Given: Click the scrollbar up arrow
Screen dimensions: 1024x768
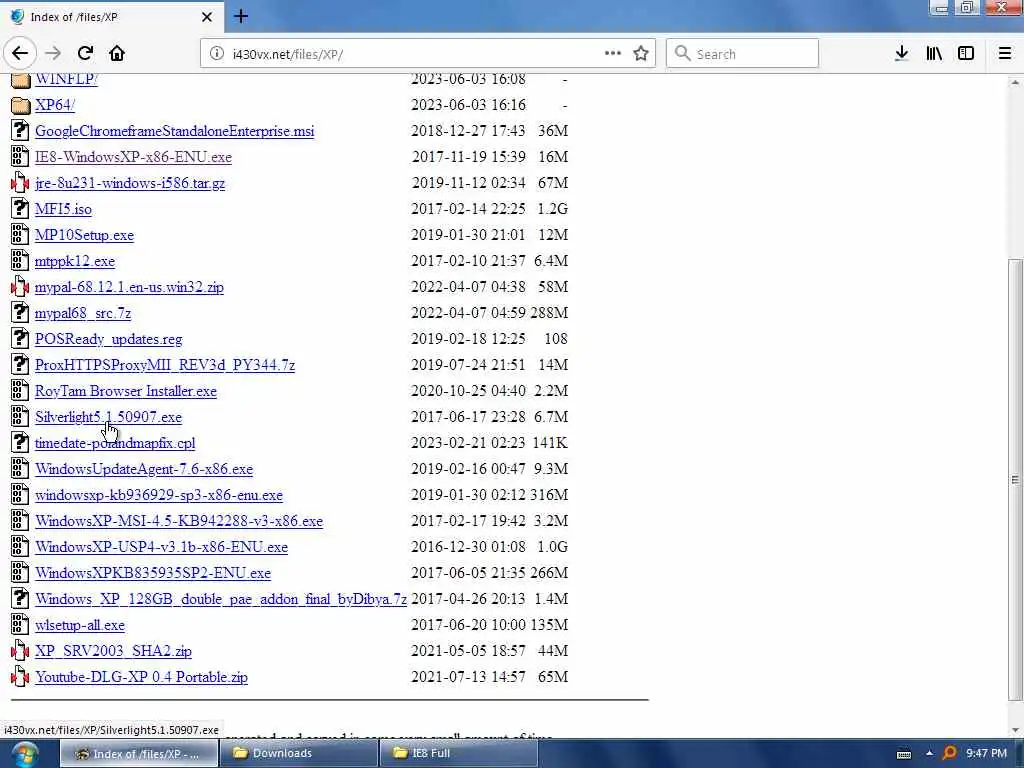Looking at the screenshot, I should (x=1015, y=82).
